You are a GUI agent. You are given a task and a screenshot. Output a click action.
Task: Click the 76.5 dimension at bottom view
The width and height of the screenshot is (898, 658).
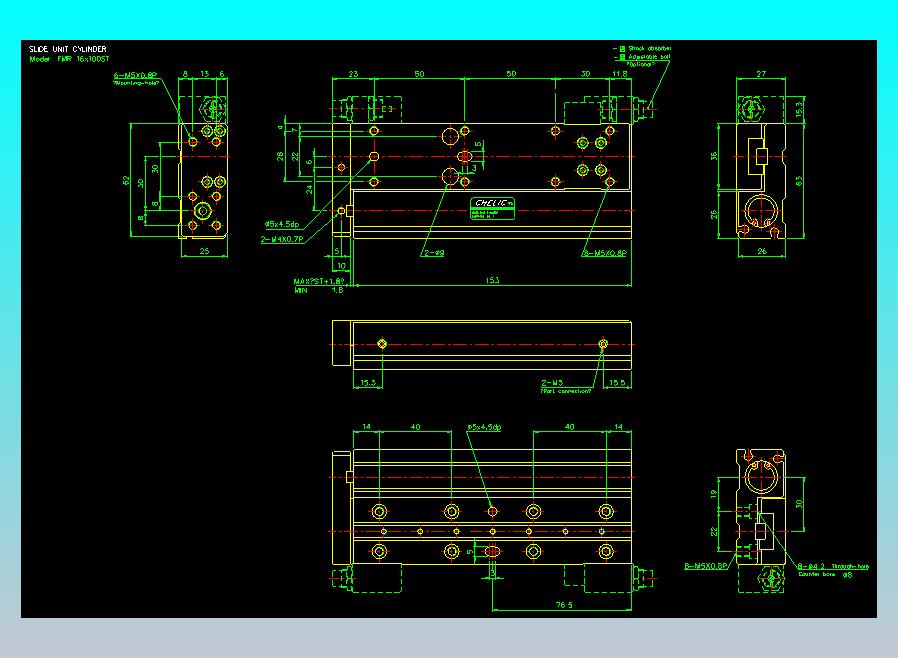(564, 605)
